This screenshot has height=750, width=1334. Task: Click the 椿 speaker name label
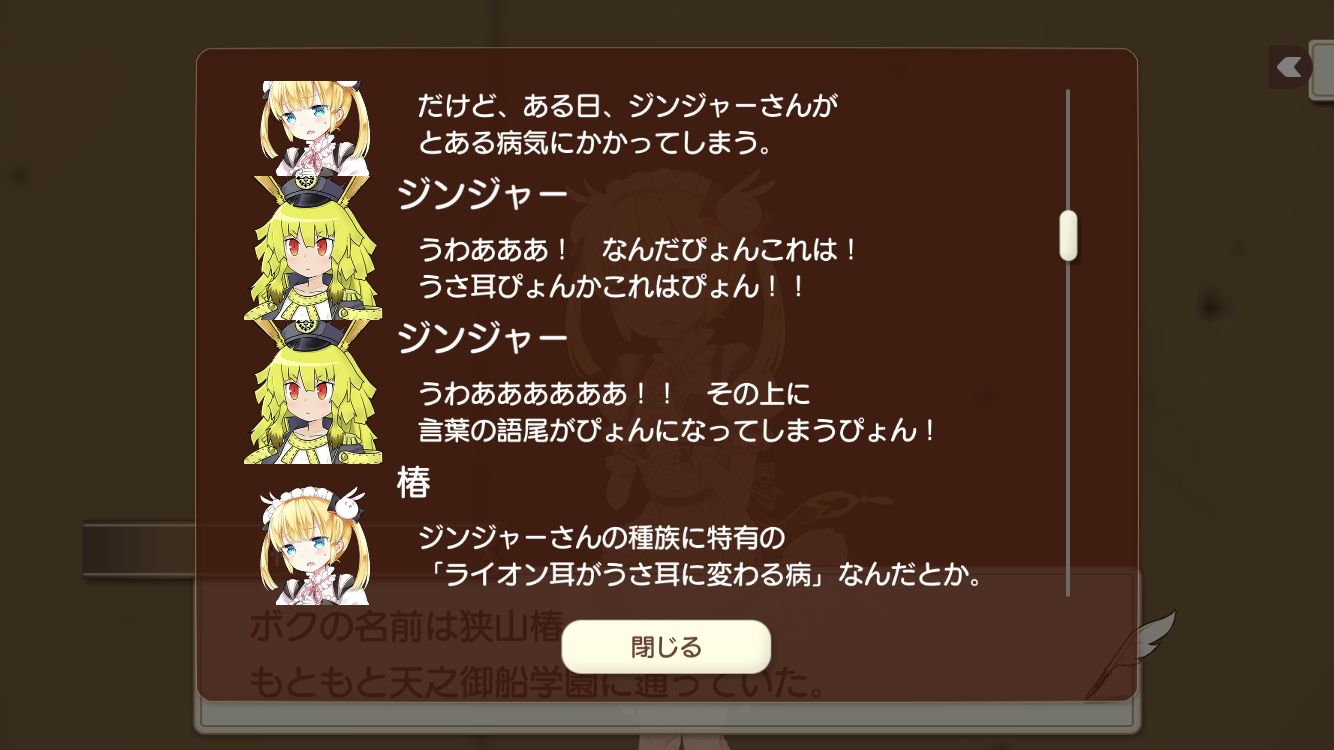(414, 483)
